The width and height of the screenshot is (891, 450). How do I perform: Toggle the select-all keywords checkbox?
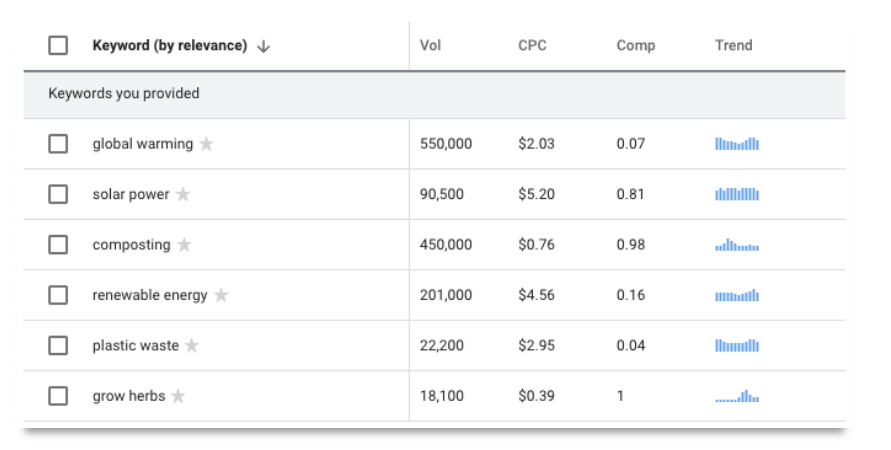pos(58,45)
